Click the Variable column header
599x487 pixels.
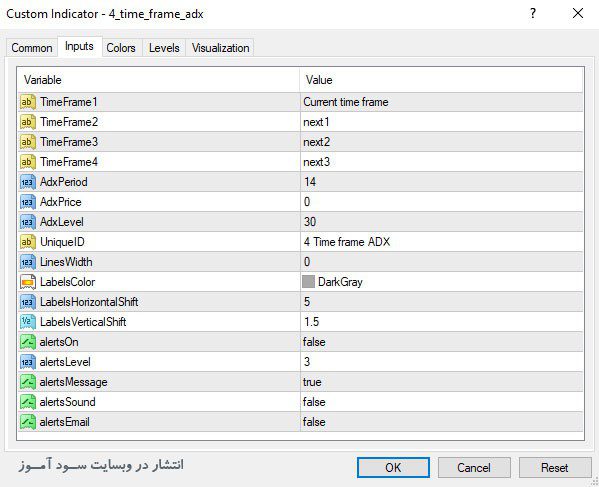[x=158, y=80]
